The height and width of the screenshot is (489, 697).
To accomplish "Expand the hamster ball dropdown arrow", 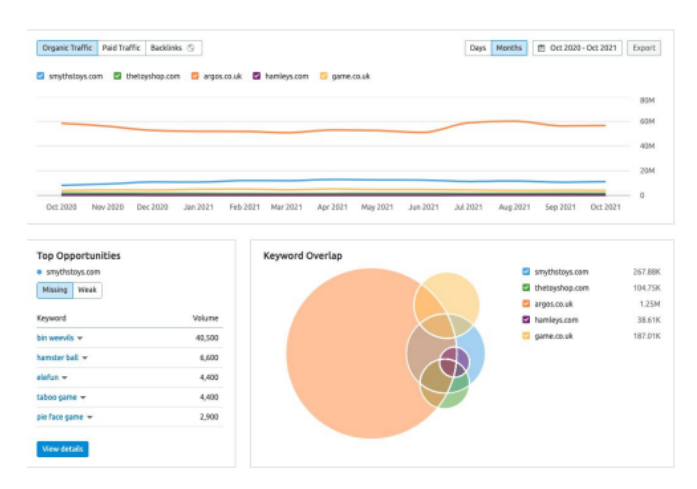I will tap(85, 358).
